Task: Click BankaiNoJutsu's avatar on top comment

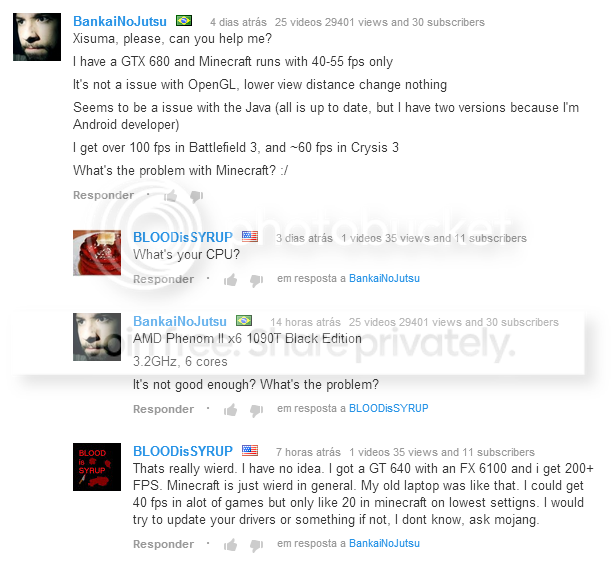Action: 37,37
